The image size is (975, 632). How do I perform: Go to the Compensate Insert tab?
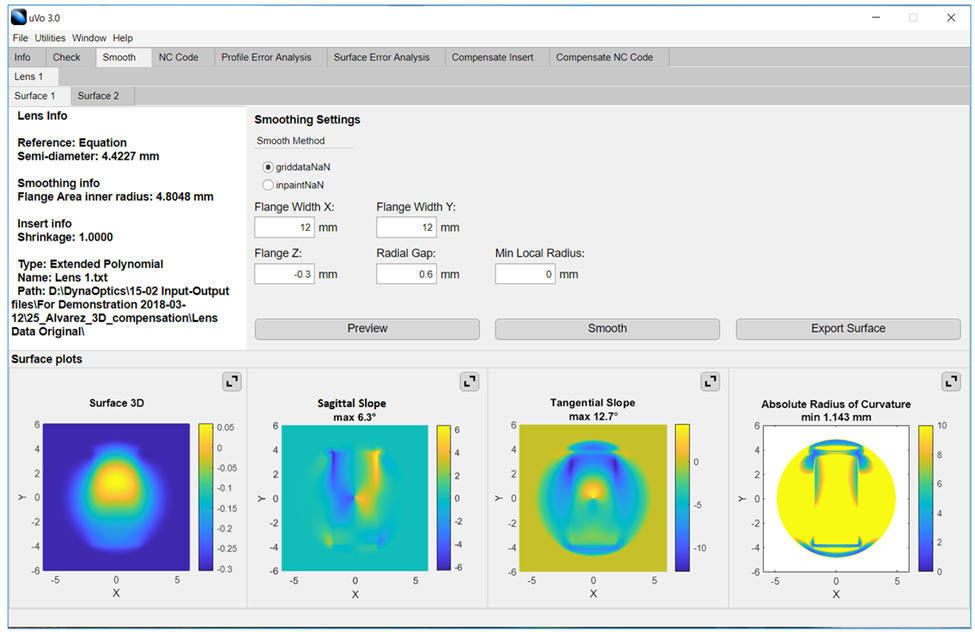[492, 57]
